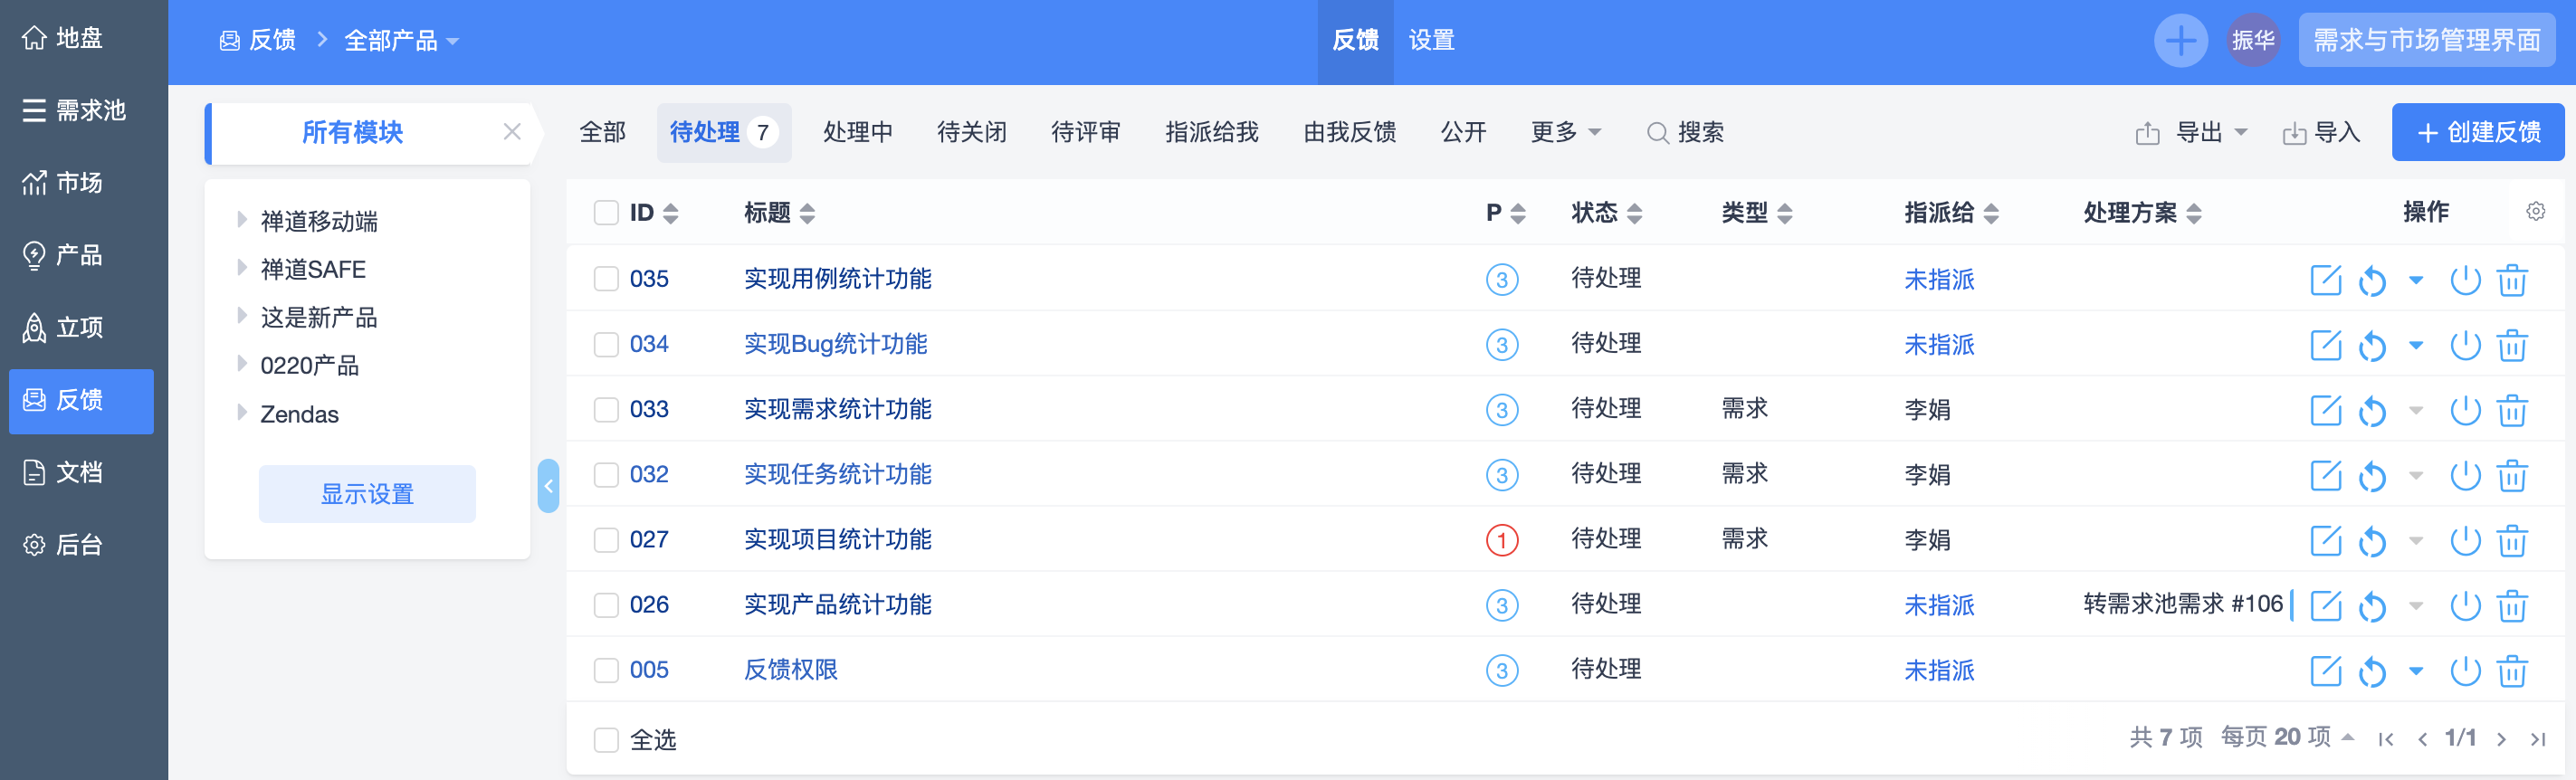This screenshot has width=2576, height=780.
Task: Select the 待处理 filter tab
Action: point(723,132)
